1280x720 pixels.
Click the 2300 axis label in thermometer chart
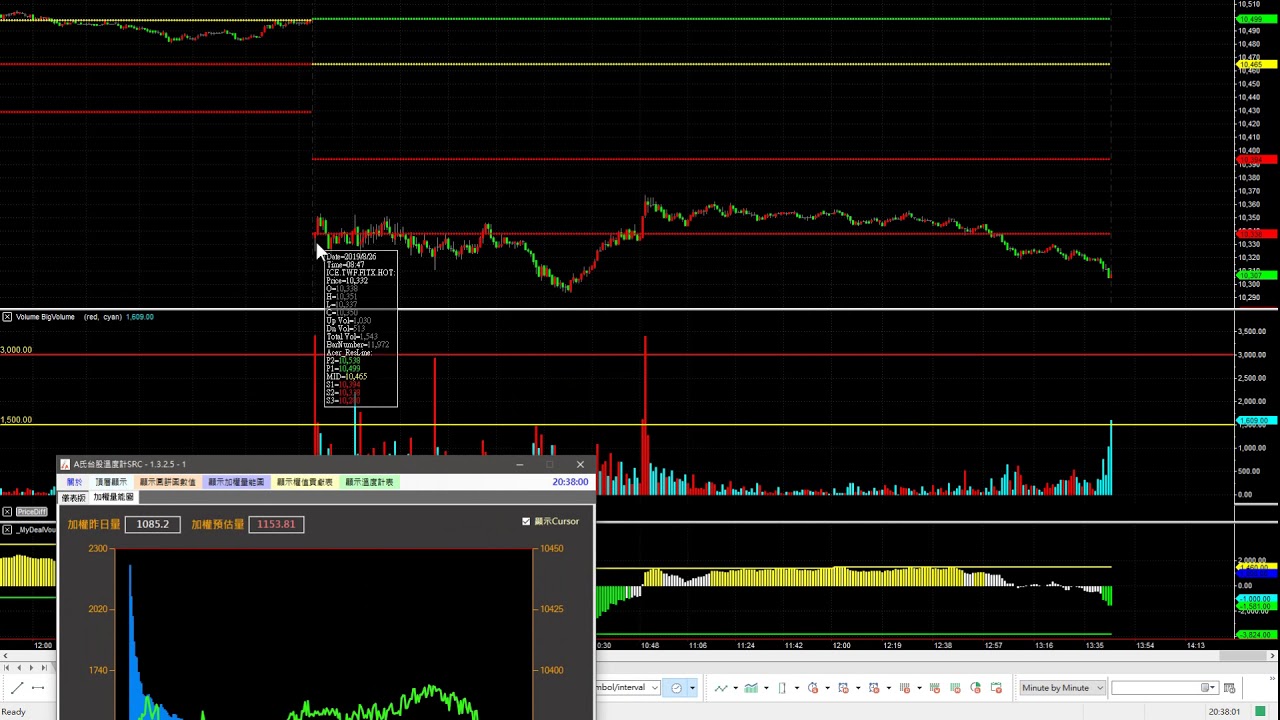[x=98, y=549]
